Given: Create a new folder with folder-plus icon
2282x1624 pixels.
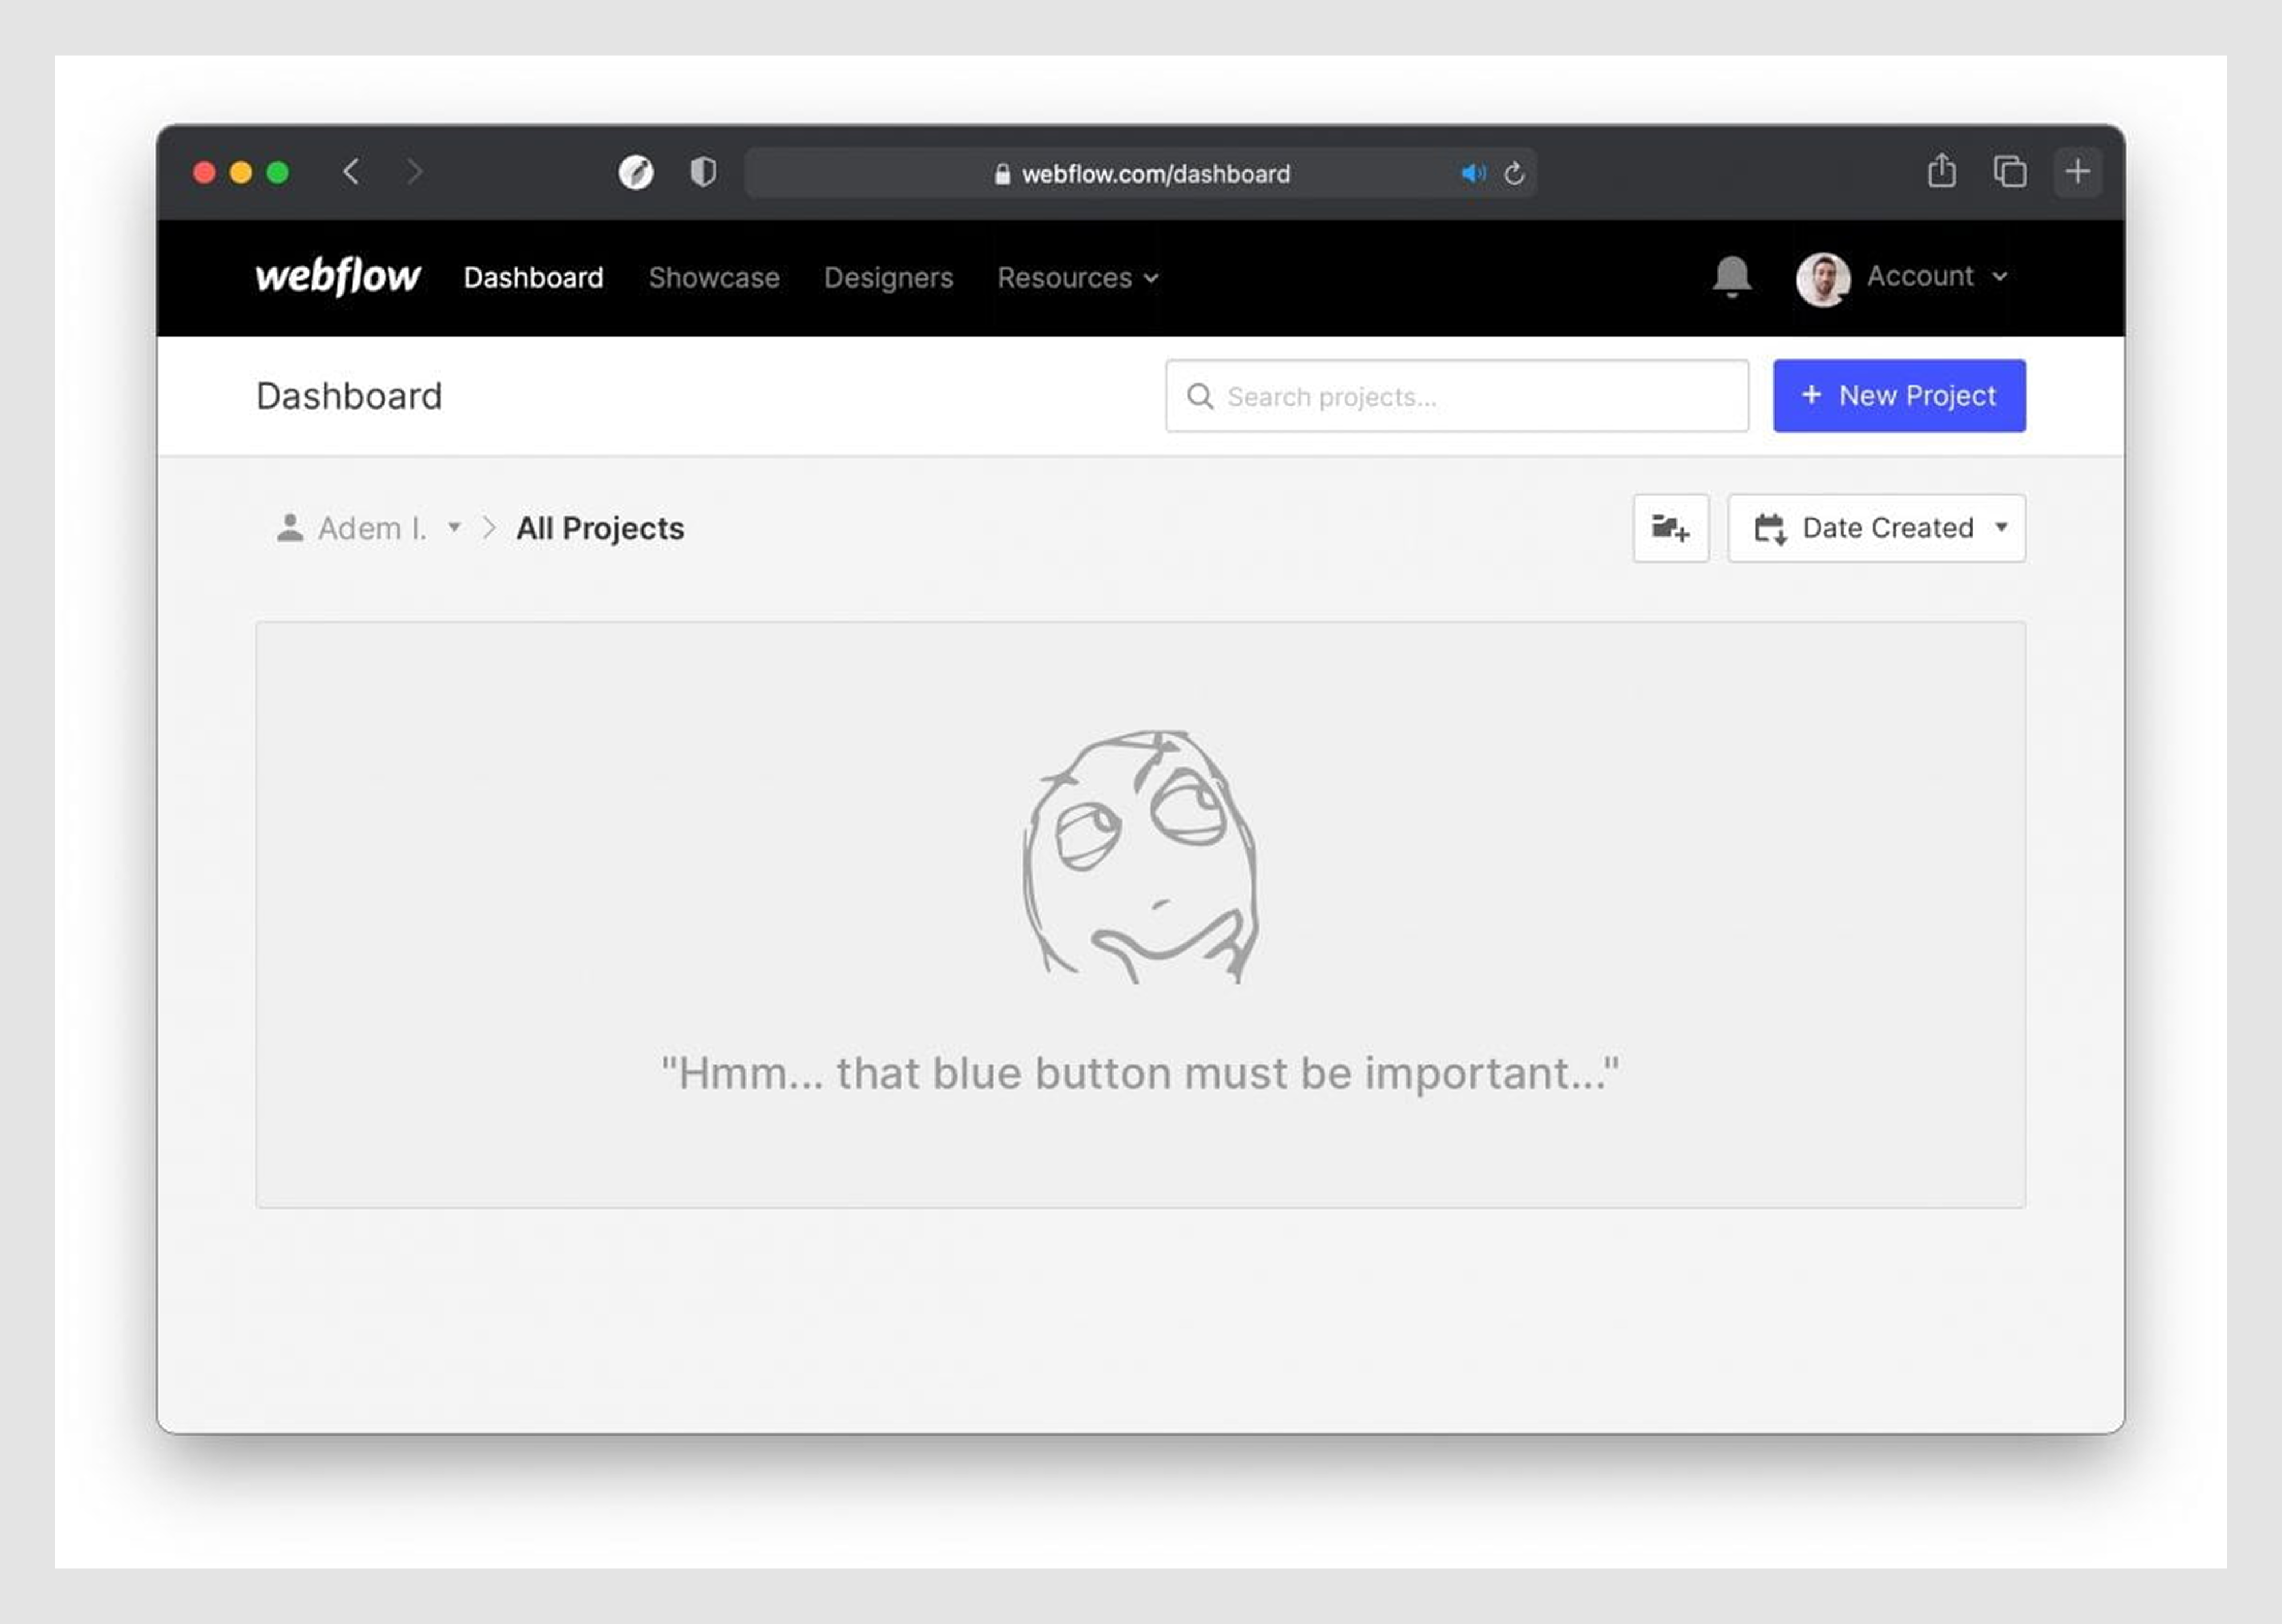Looking at the screenshot, I should [1671, 528].
